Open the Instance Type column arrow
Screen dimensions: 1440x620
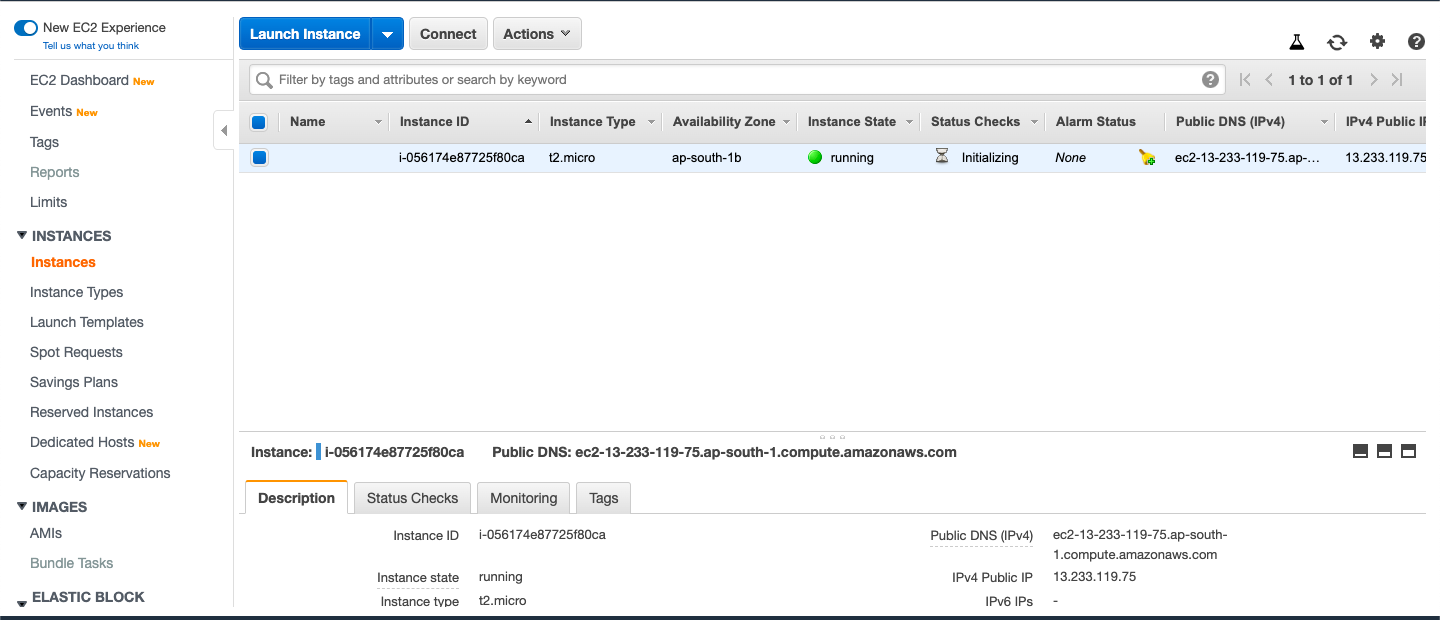point(651,122)
